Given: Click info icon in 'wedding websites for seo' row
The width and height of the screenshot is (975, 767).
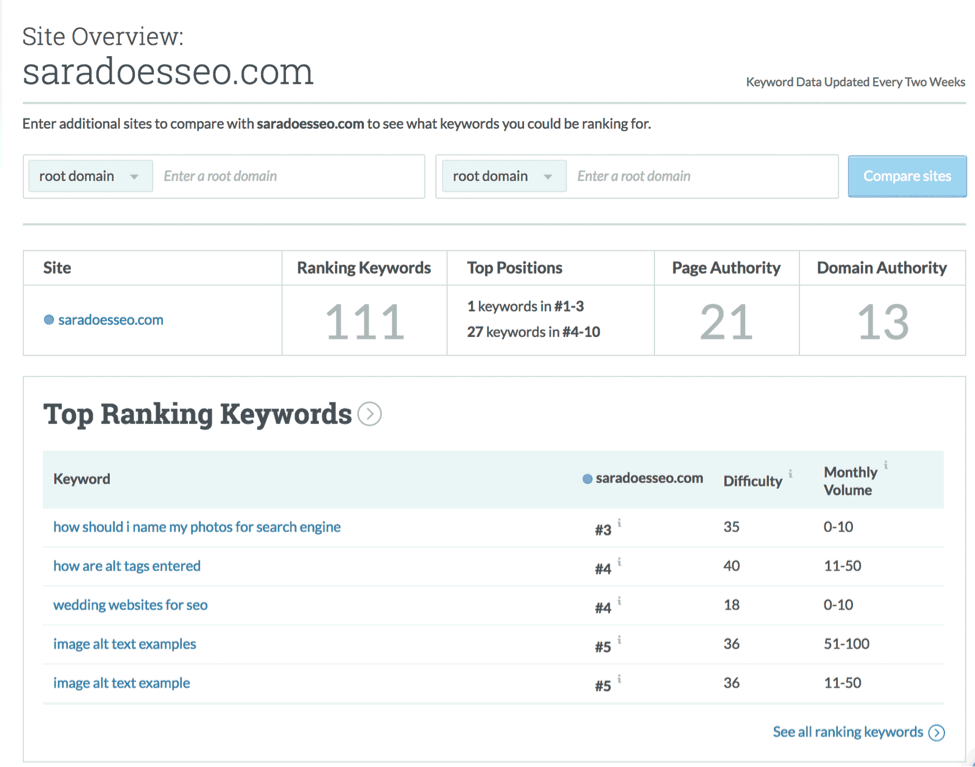Looking at the screenshot, I should pos(620,601).
